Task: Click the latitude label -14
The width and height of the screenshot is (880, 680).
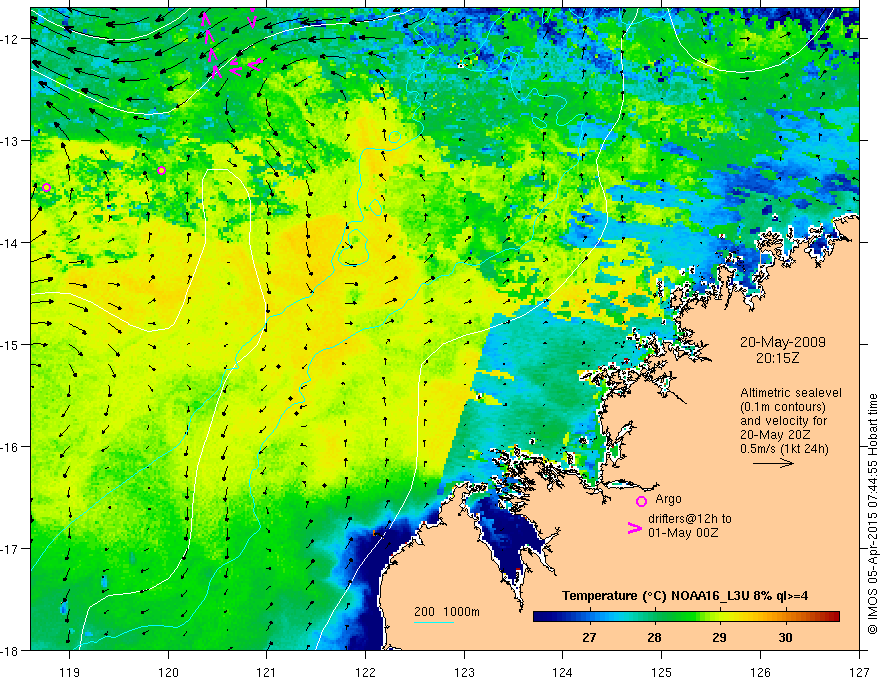Action: [11, 243]
